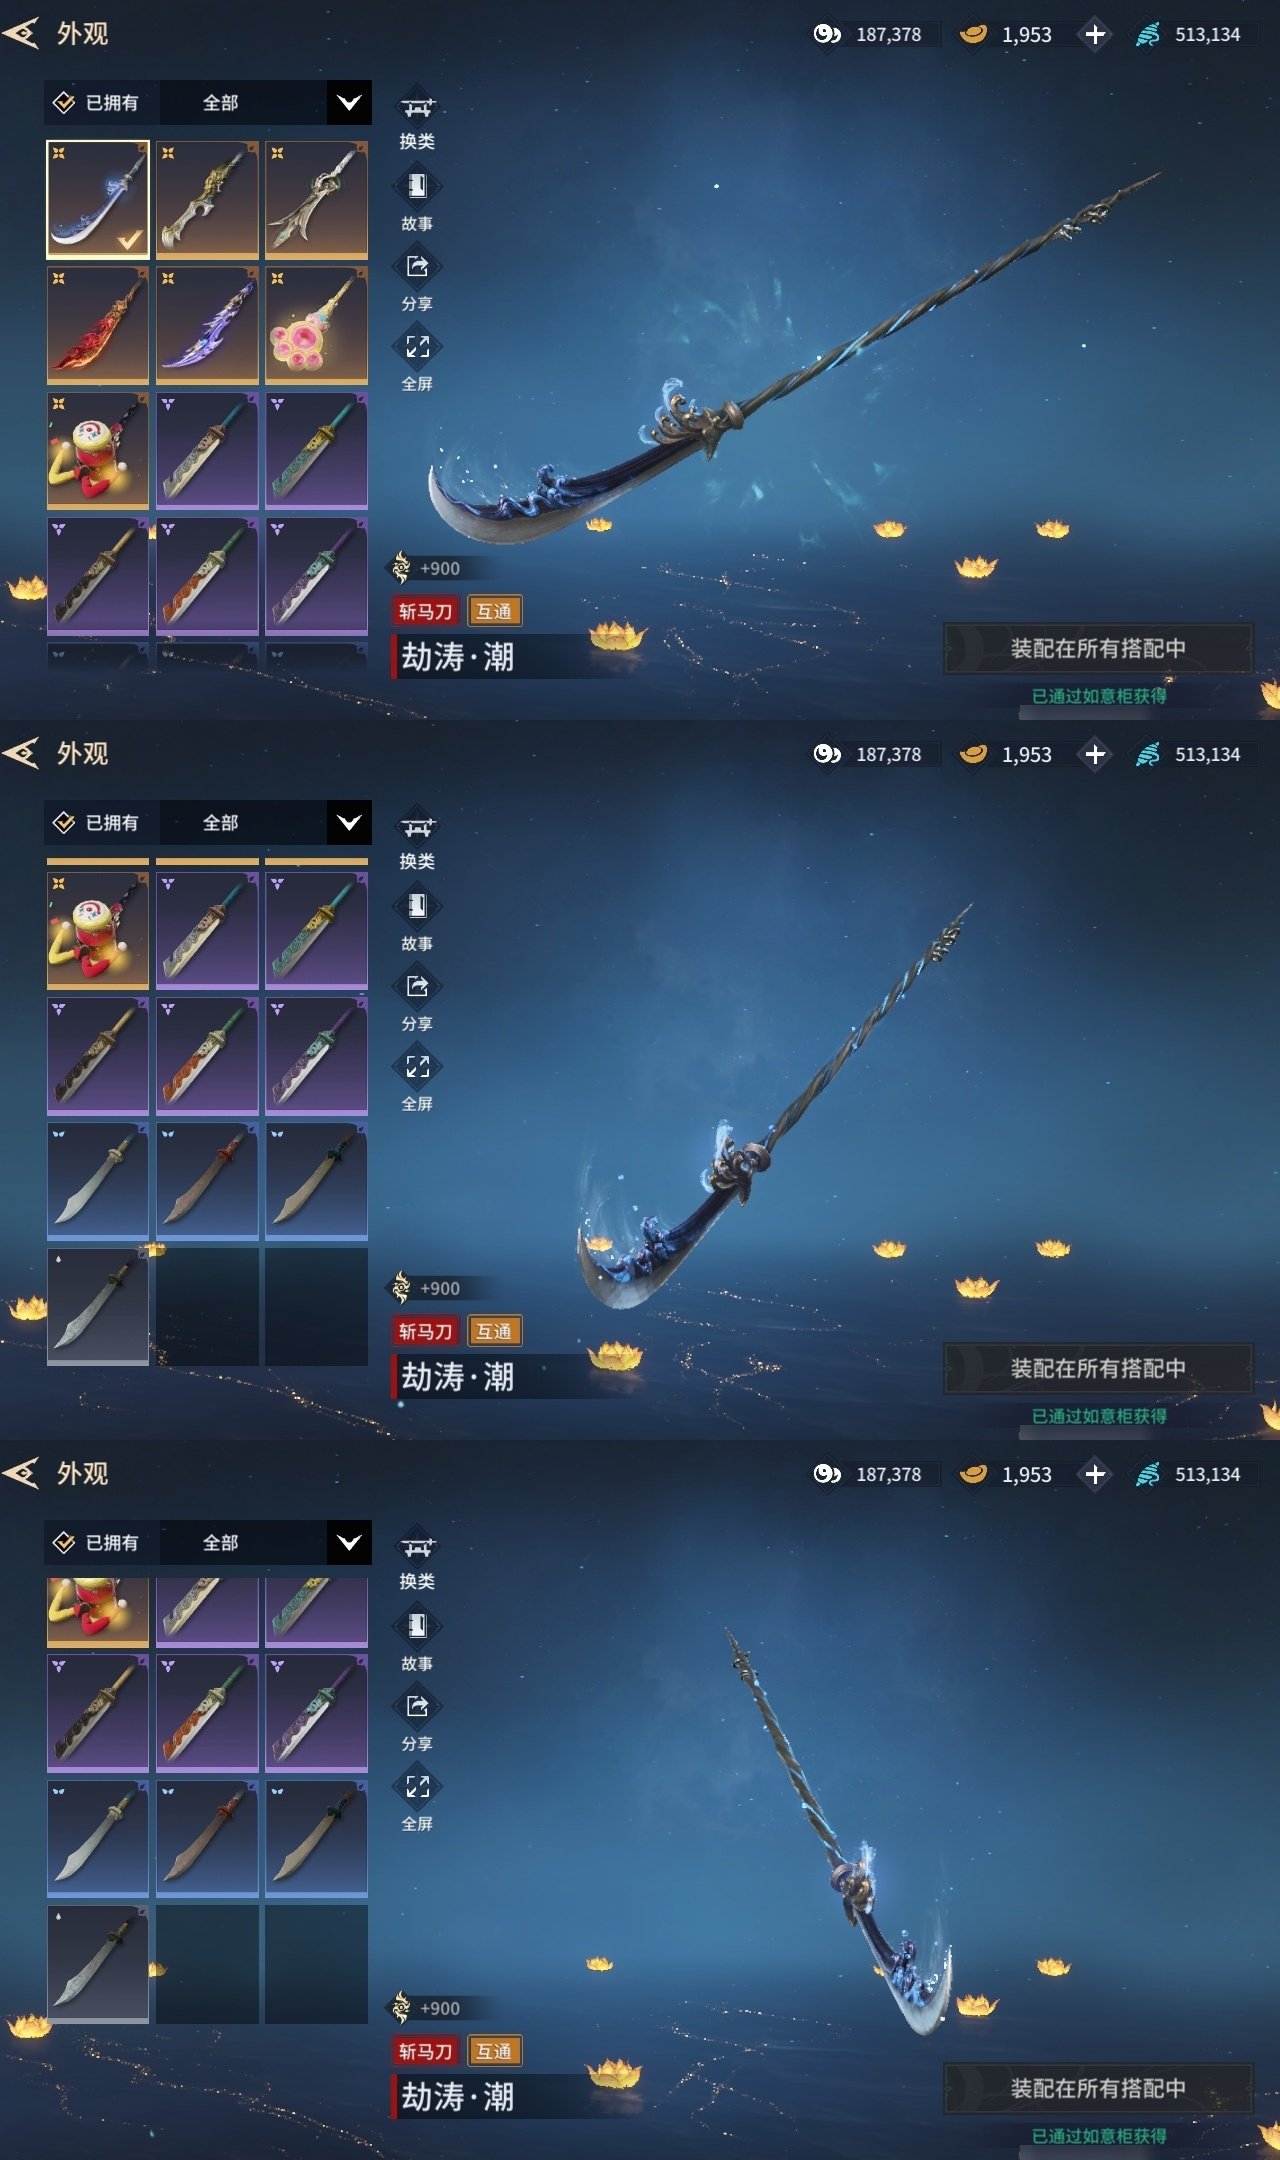Select the pink paw staff skin thumbnail

pyautogui.click(x=316, y=325)
